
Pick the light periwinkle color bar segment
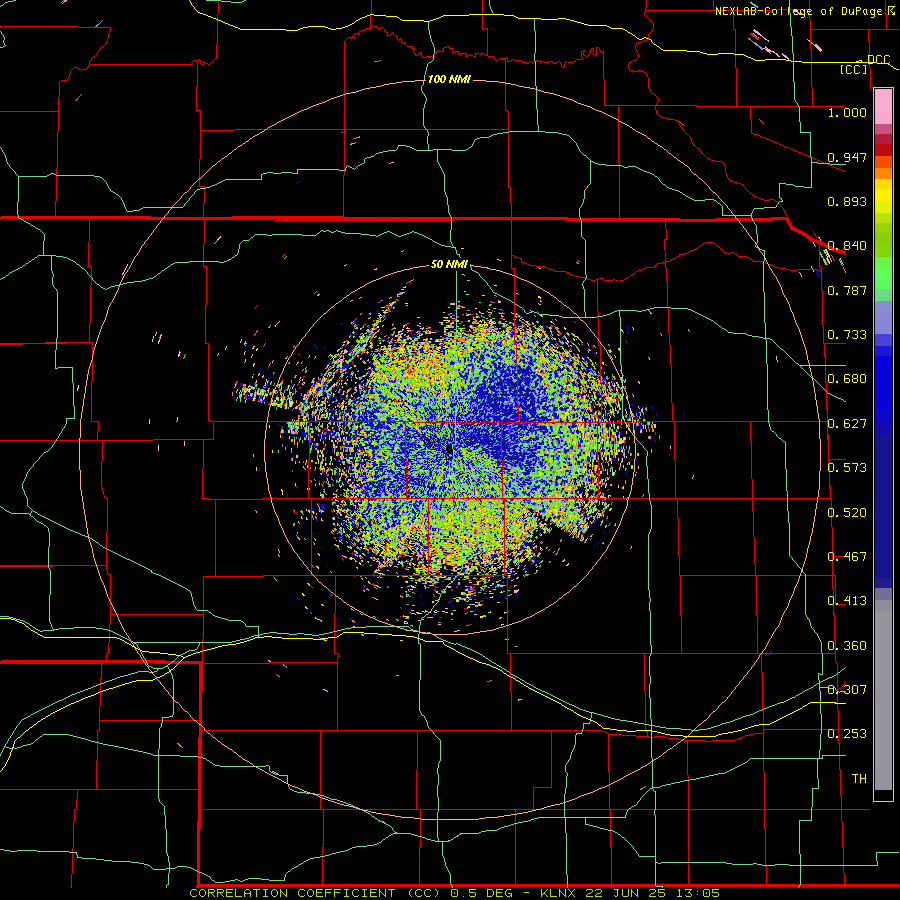click(x=883, y=317)
